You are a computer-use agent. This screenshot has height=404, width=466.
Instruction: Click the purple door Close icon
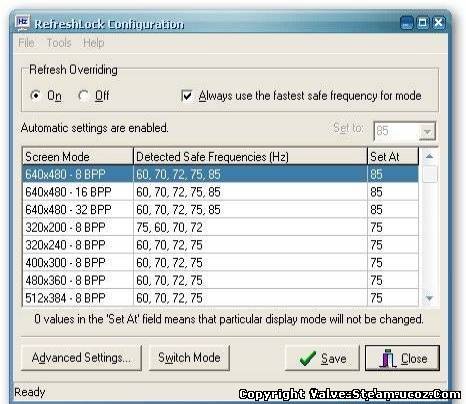point(387,358)
